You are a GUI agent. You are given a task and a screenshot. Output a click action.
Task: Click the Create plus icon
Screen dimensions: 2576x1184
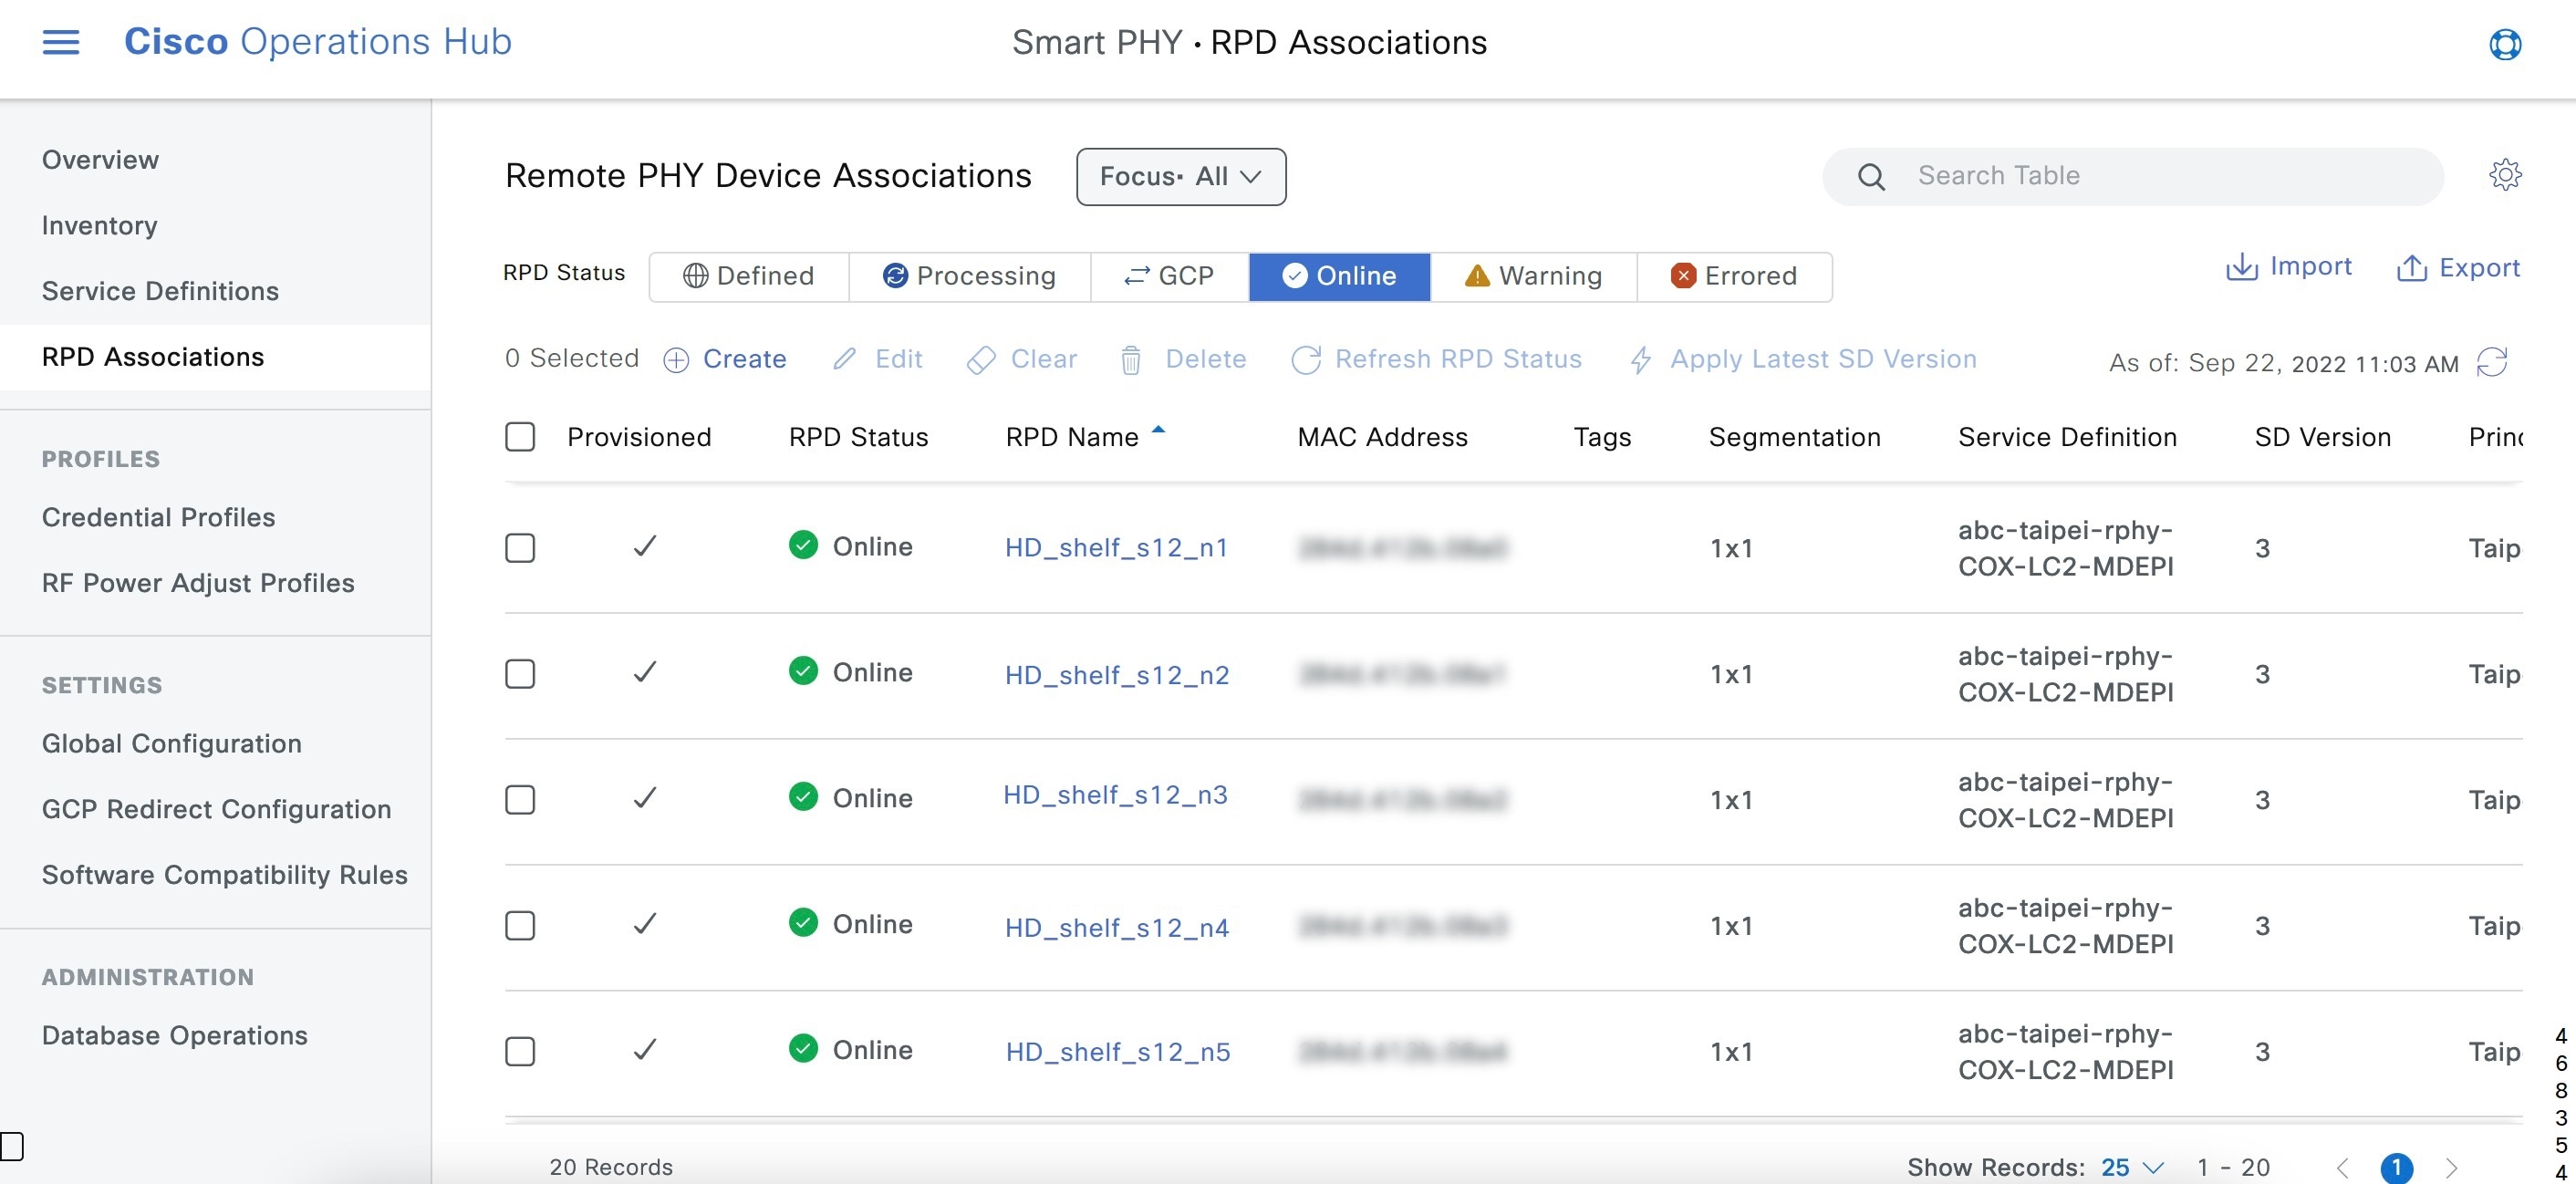tap(676, 360)
